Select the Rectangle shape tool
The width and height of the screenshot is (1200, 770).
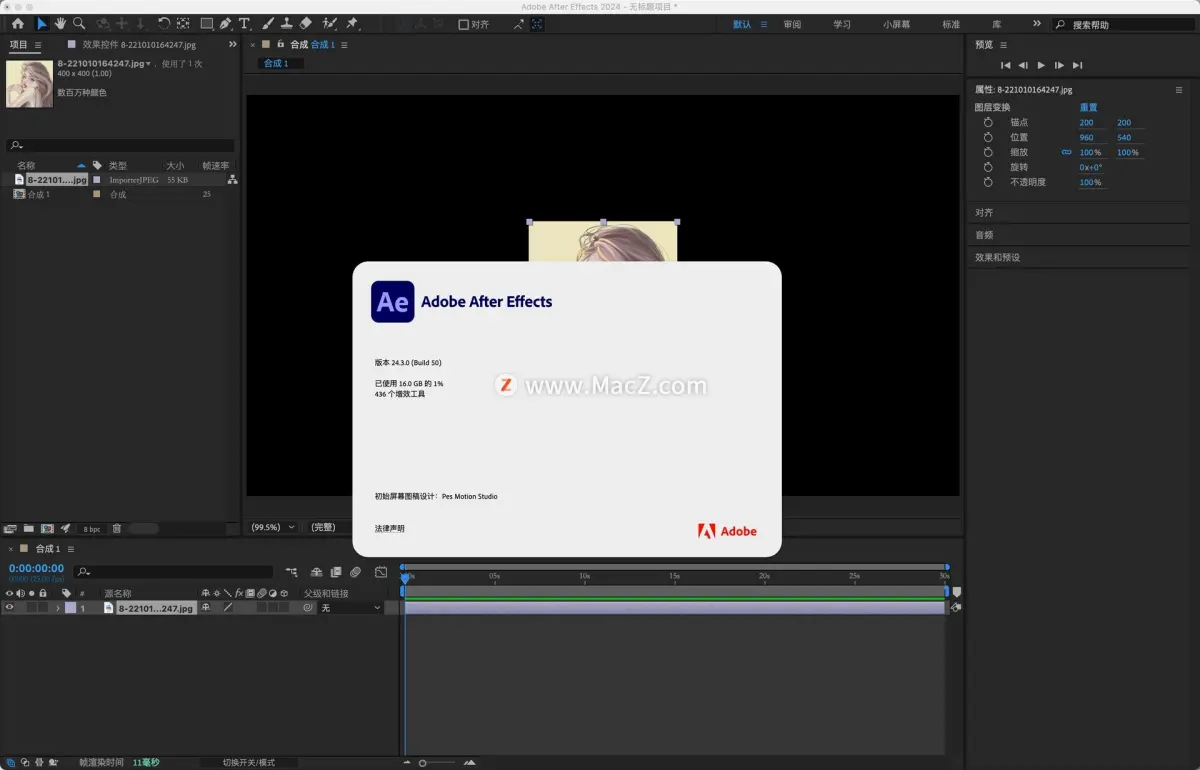[206, 23]
